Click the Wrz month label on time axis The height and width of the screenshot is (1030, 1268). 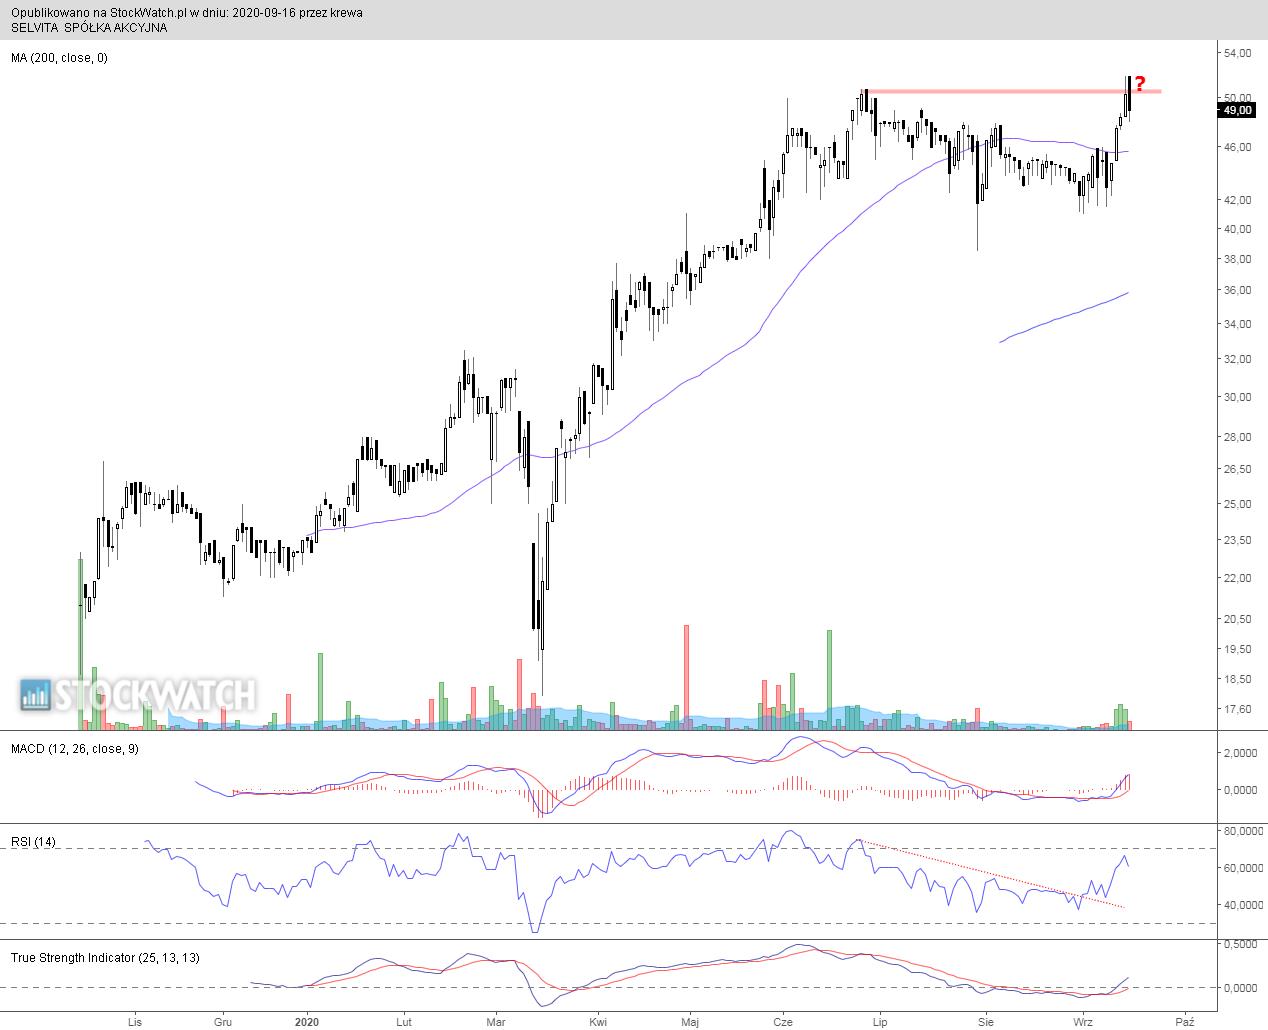click(x=1083, y=1022)
